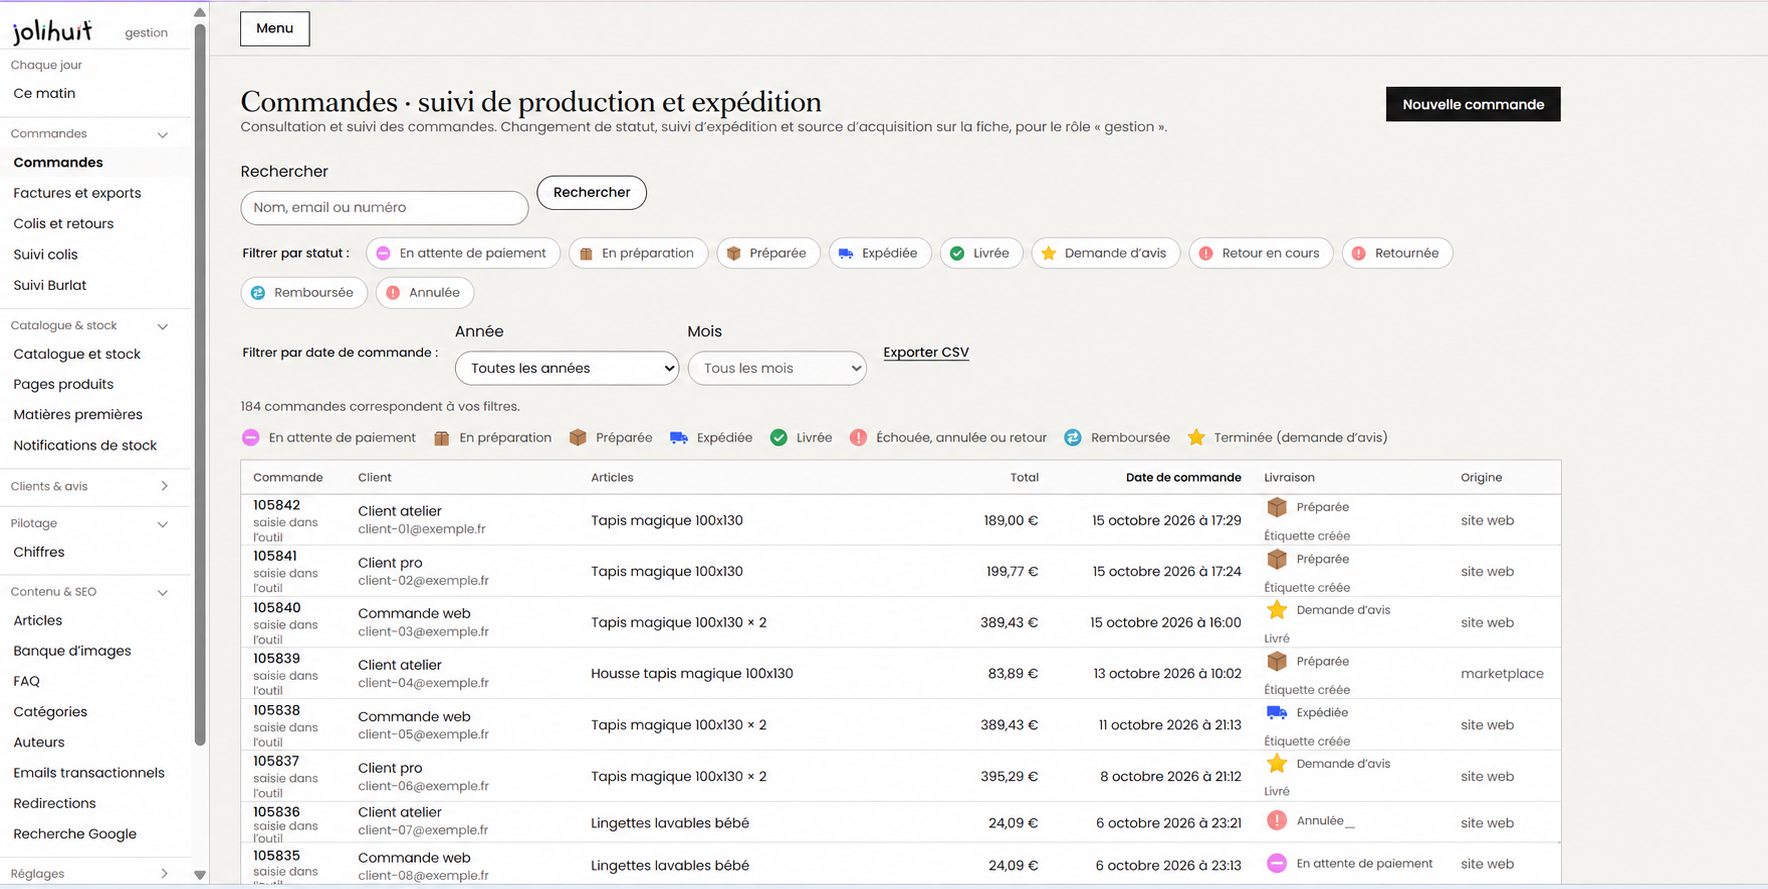
Task: Toggle the Retournée filter chip
Action: (x=1397, y=253)
